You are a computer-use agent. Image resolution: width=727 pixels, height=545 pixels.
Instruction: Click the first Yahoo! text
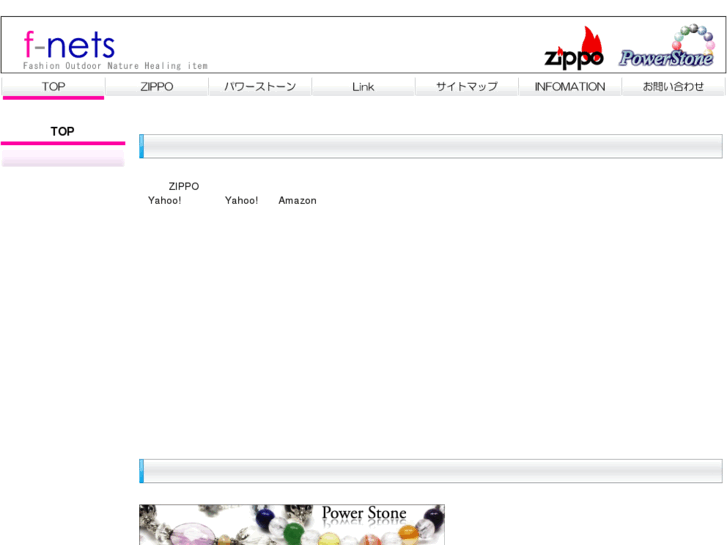tap(165, 200)
